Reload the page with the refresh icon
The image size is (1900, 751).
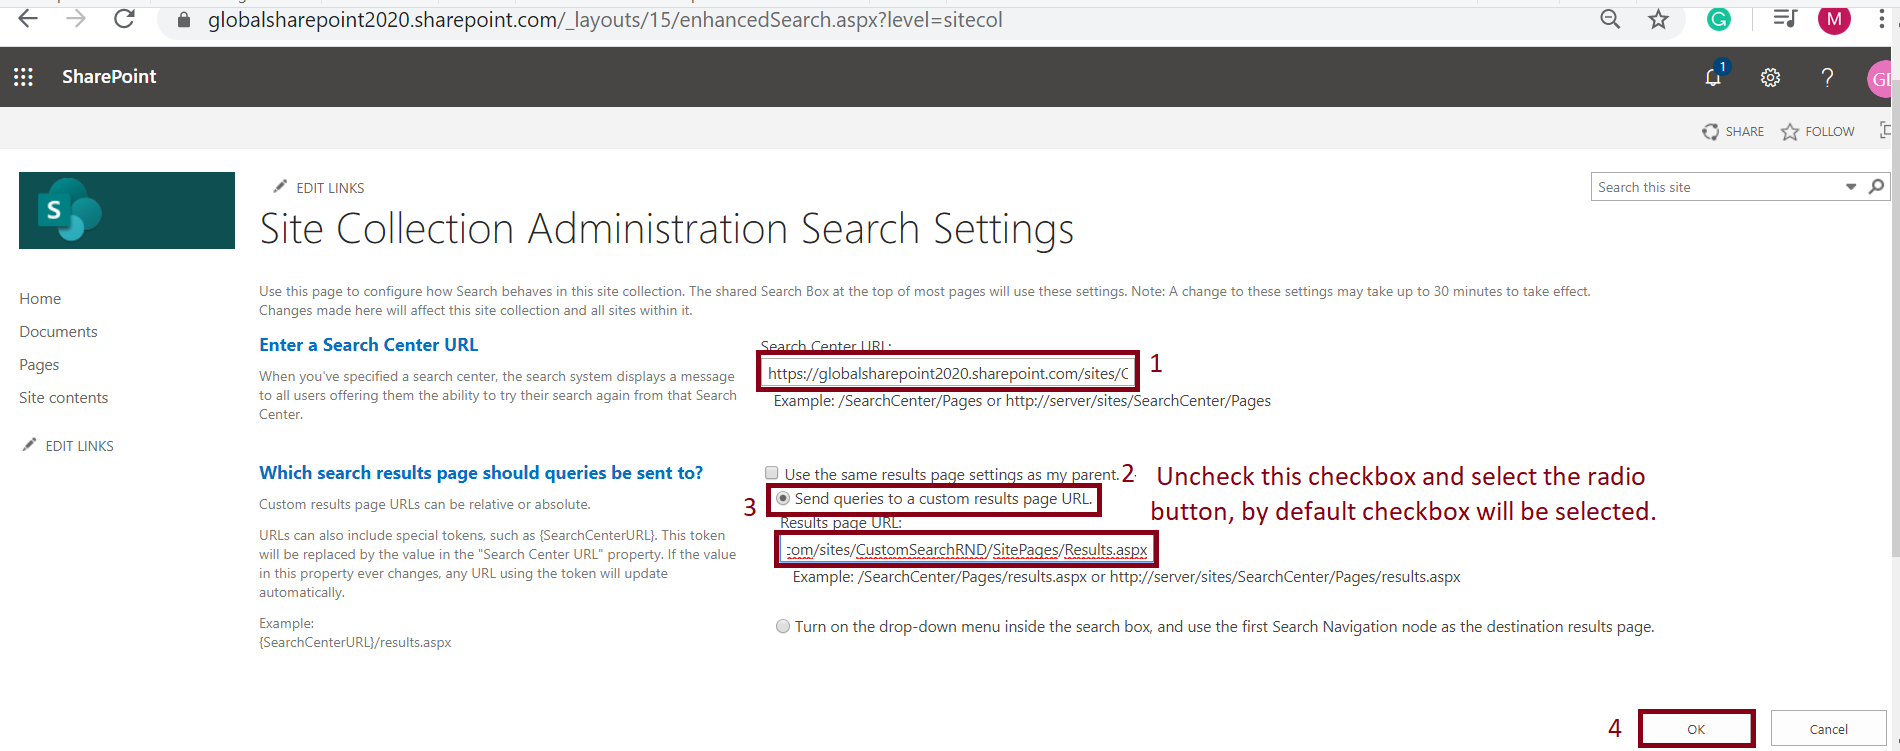click(x=124, y=19)
